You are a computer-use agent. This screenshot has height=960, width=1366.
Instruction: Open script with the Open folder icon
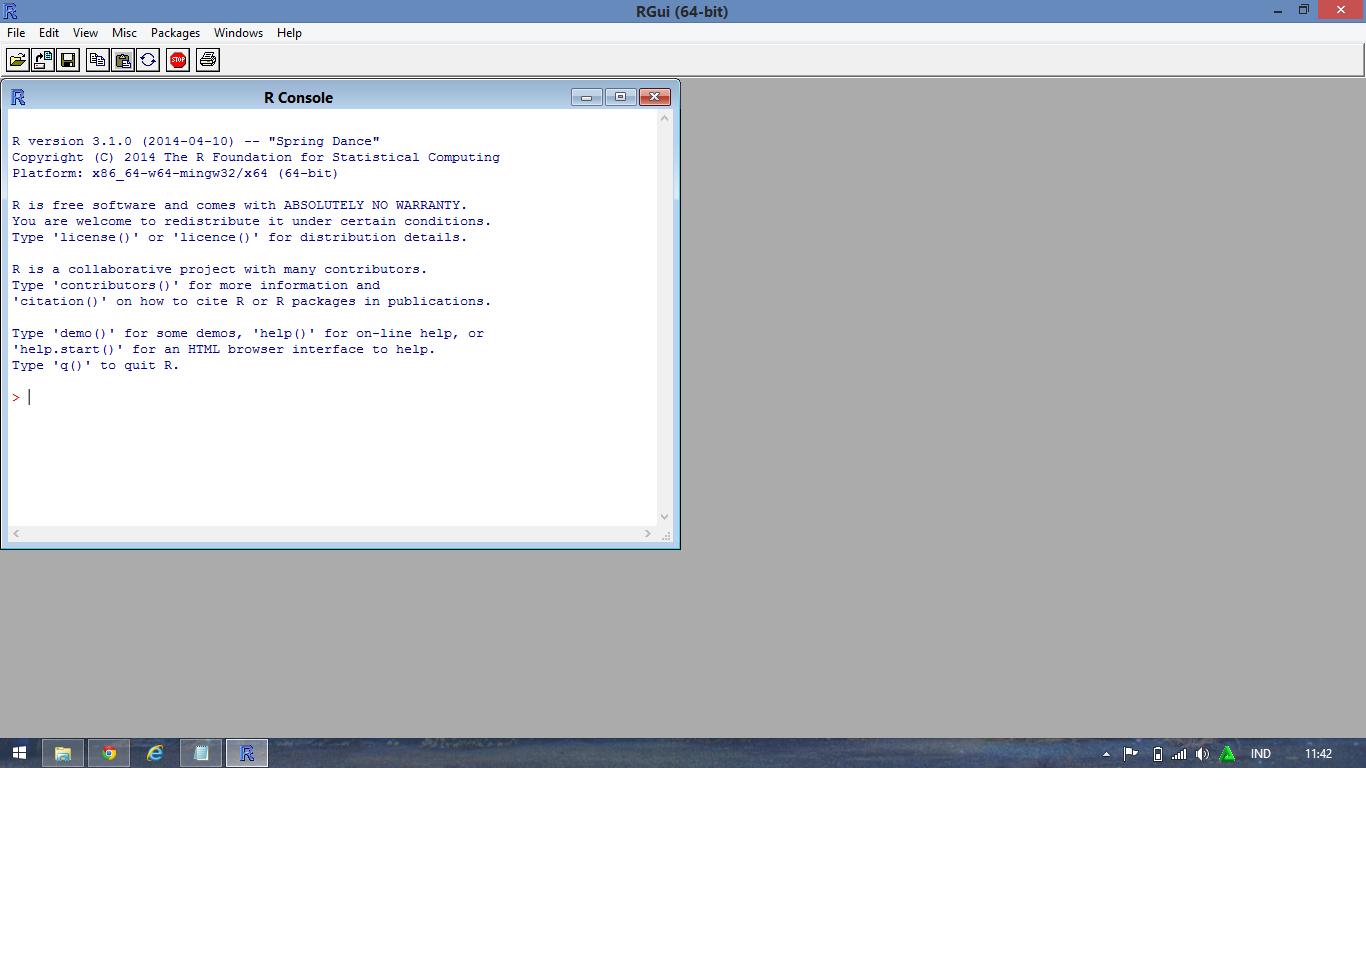(x=18, y=60)
